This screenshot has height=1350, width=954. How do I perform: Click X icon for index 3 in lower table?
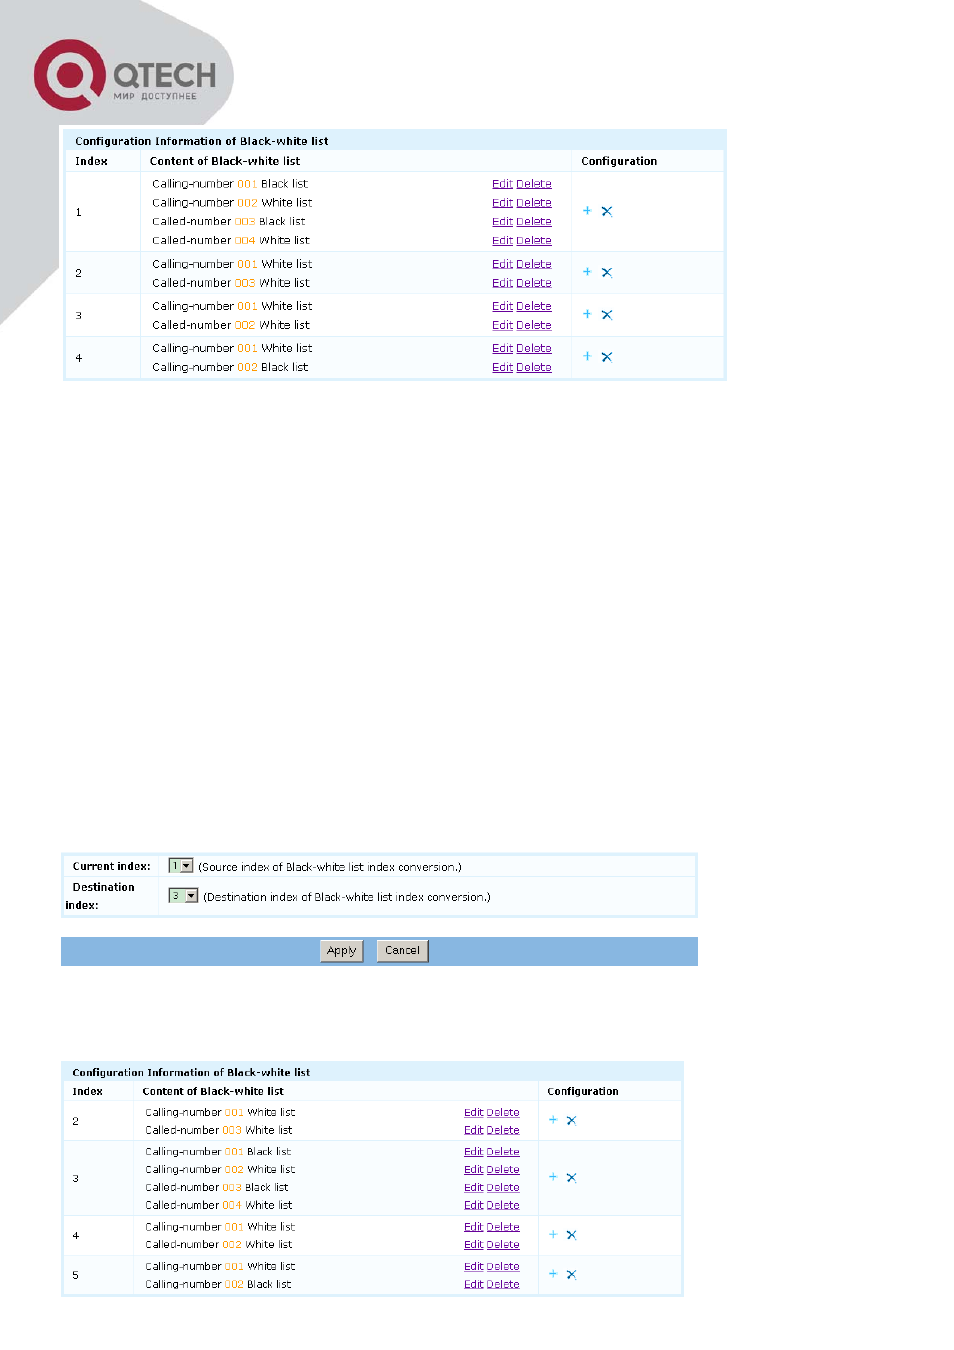coord(572,1178)
